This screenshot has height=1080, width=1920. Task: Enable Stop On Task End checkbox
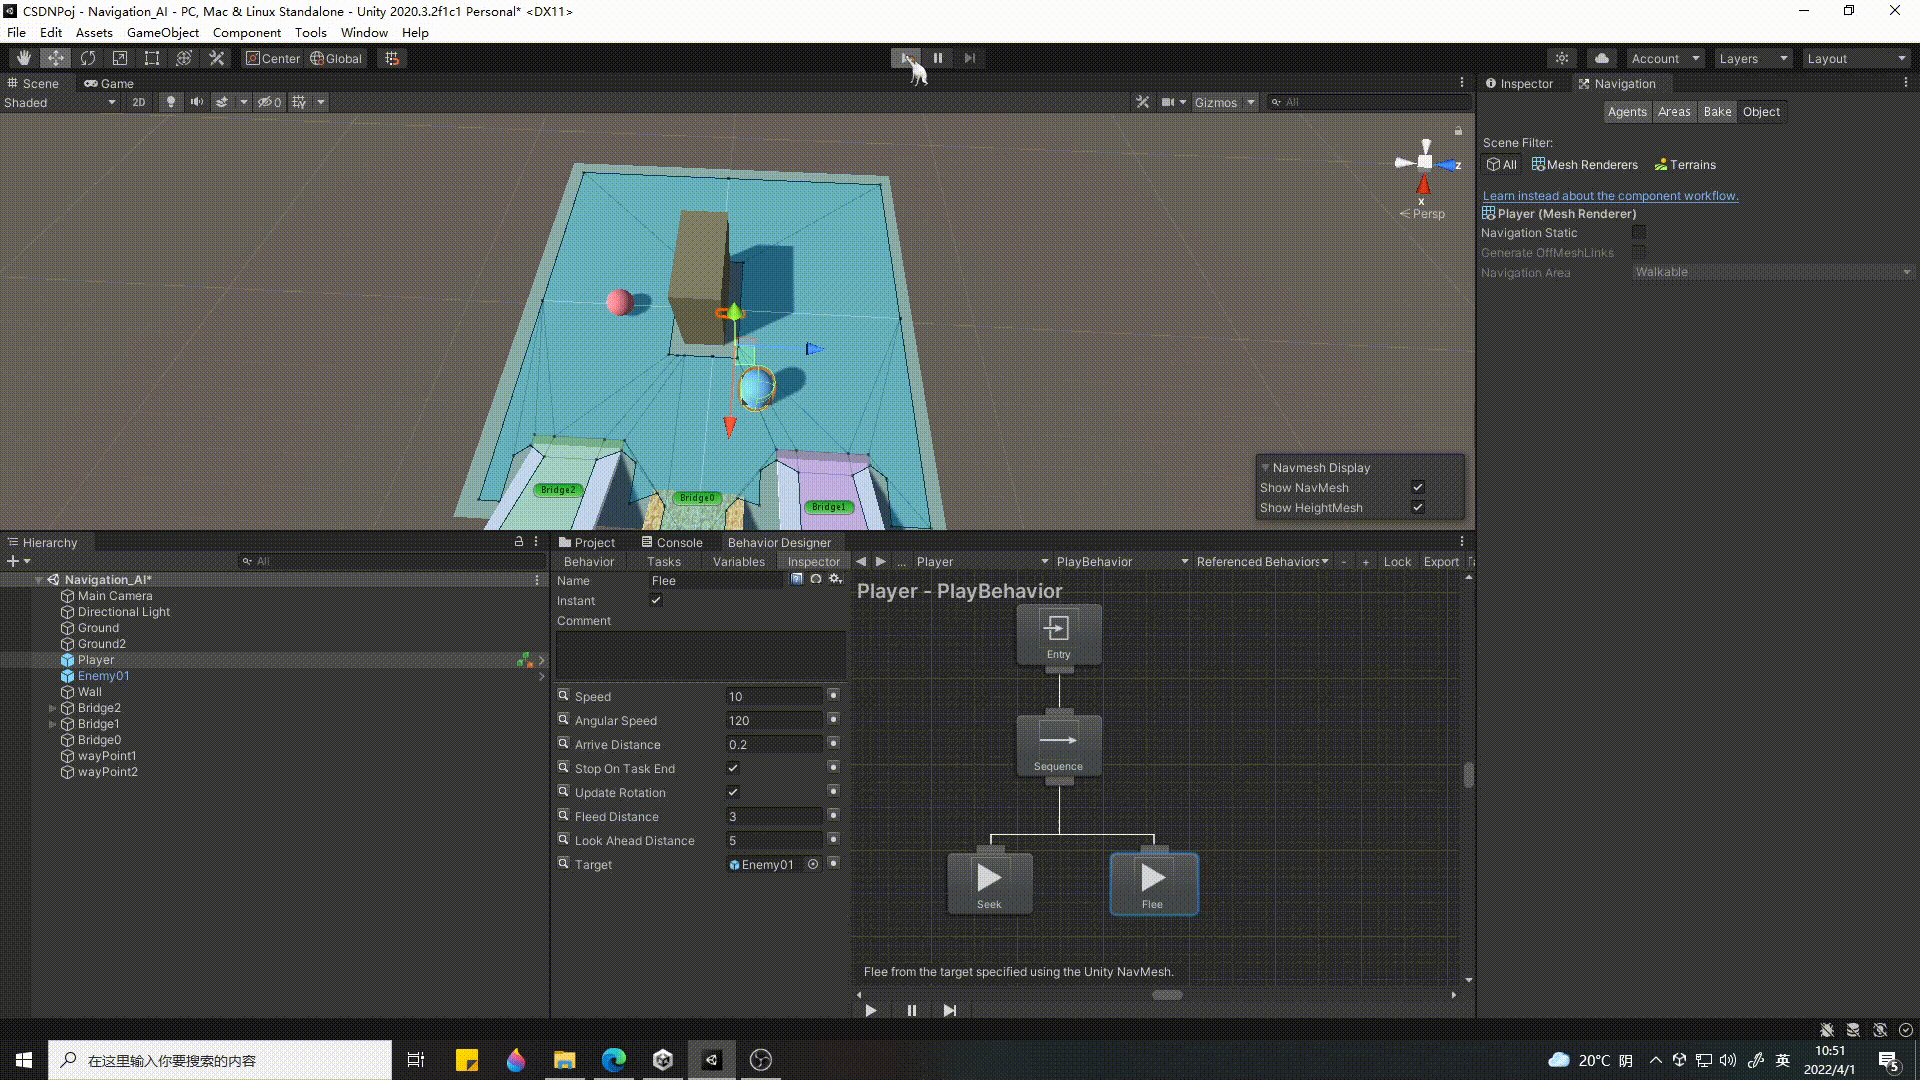(733, 767)
